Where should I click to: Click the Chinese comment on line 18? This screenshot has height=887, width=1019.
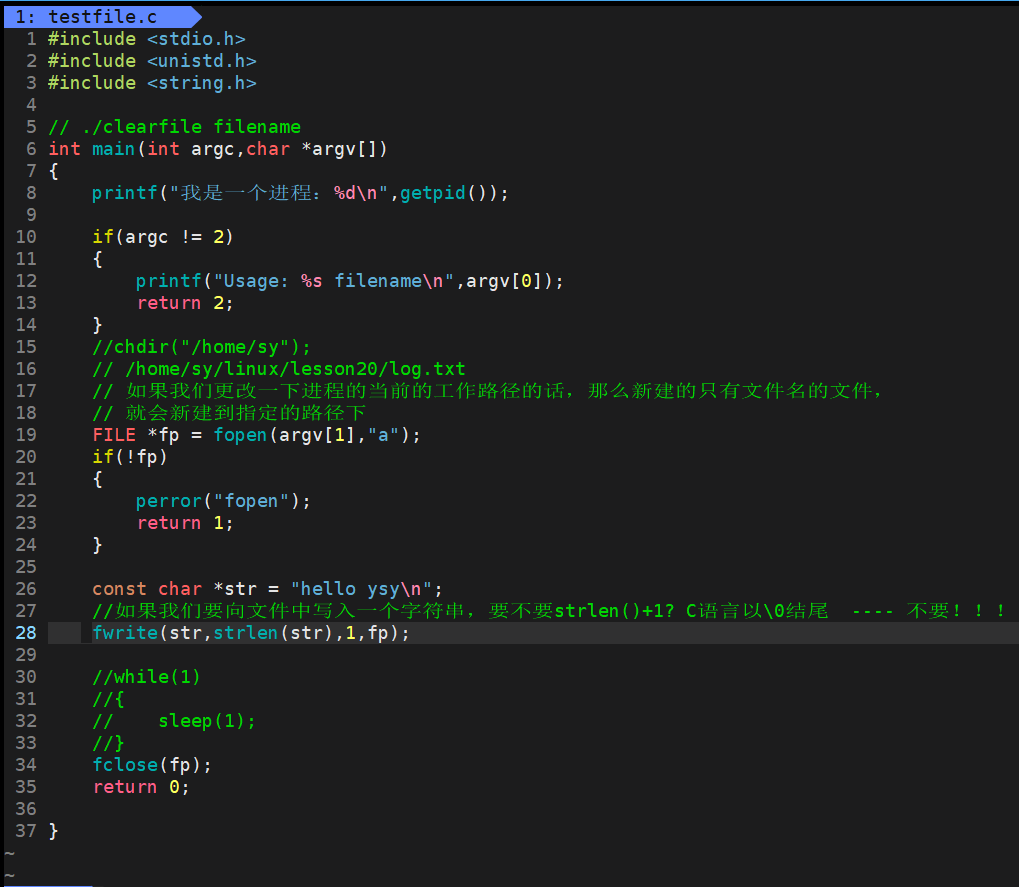[229, 413]
